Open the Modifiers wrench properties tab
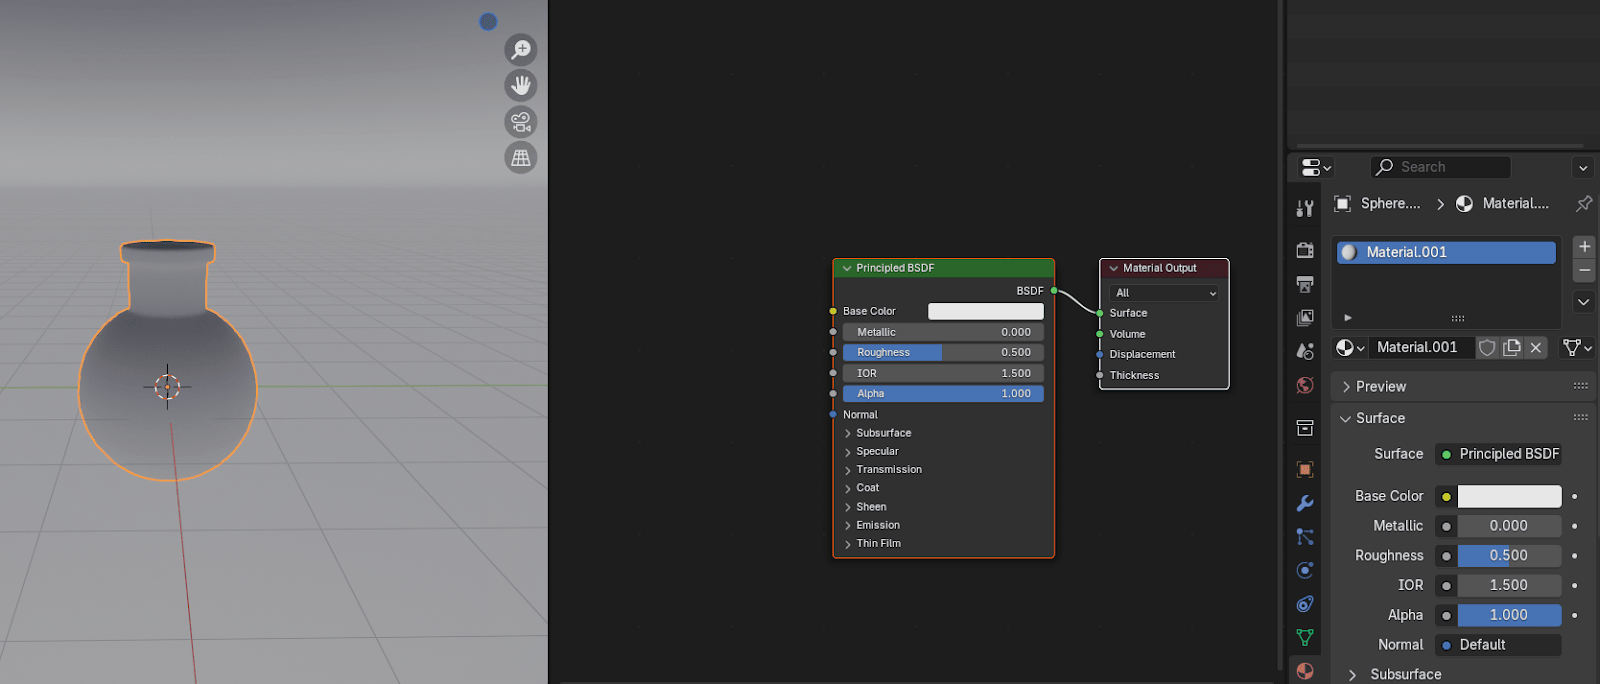 pyautogui.click(x=1305, y=503)
